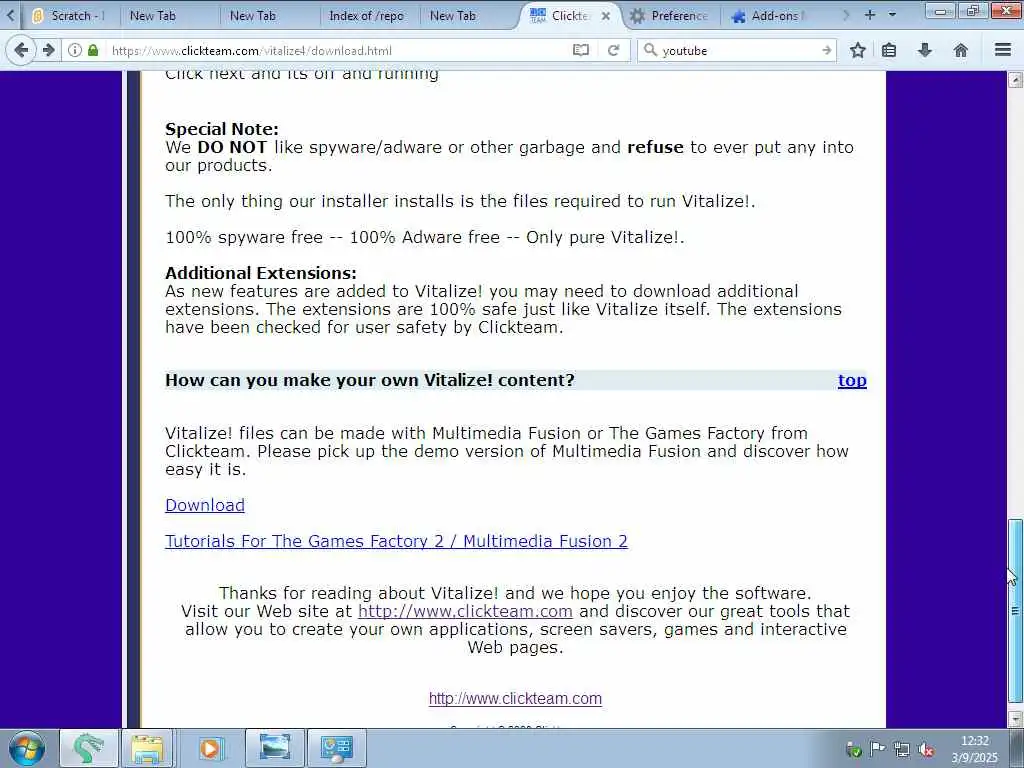Open the Windows Start menu

point(27,748)
